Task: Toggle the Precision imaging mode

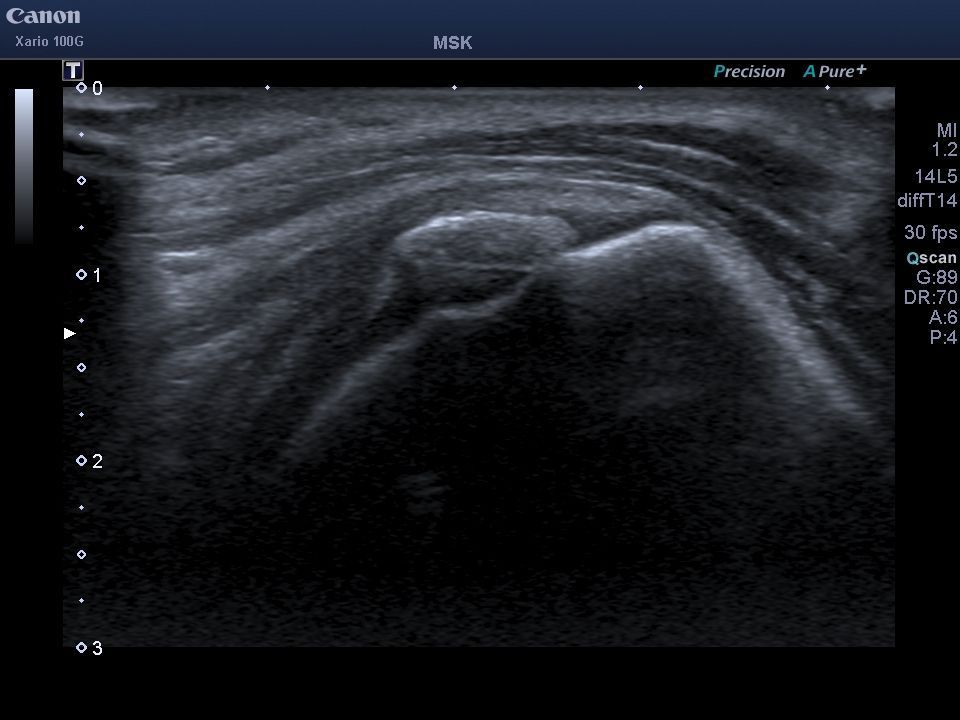Action: click(x=749, y=71)
